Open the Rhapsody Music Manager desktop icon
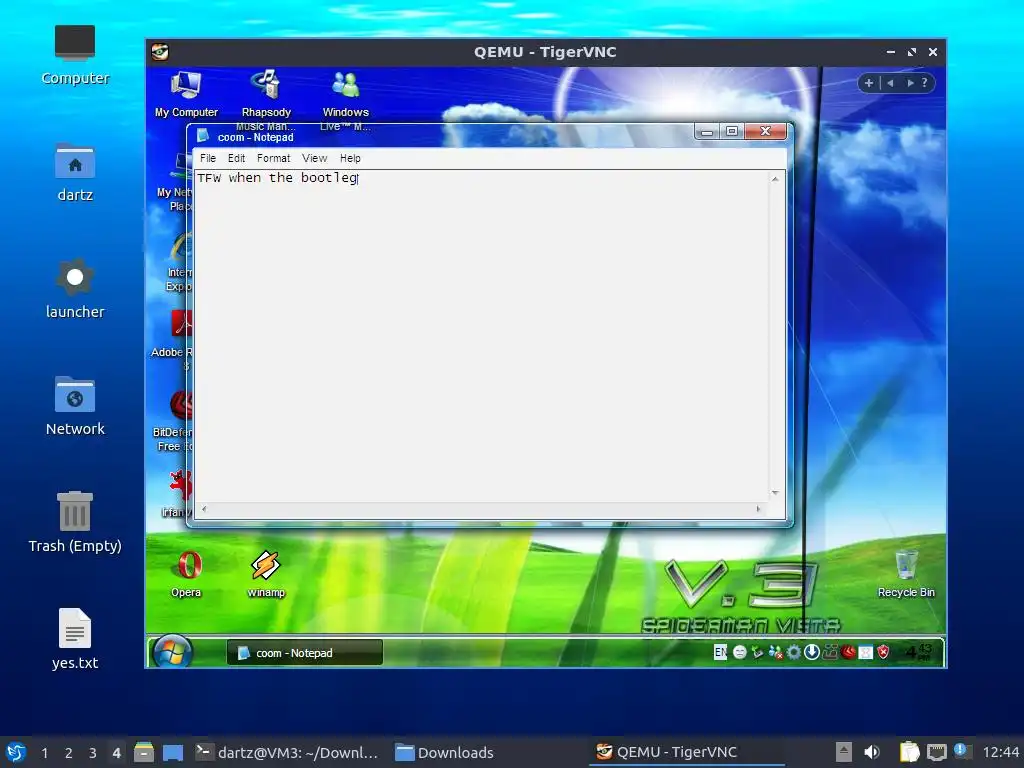1024x768 pixels. click(266, 93)
